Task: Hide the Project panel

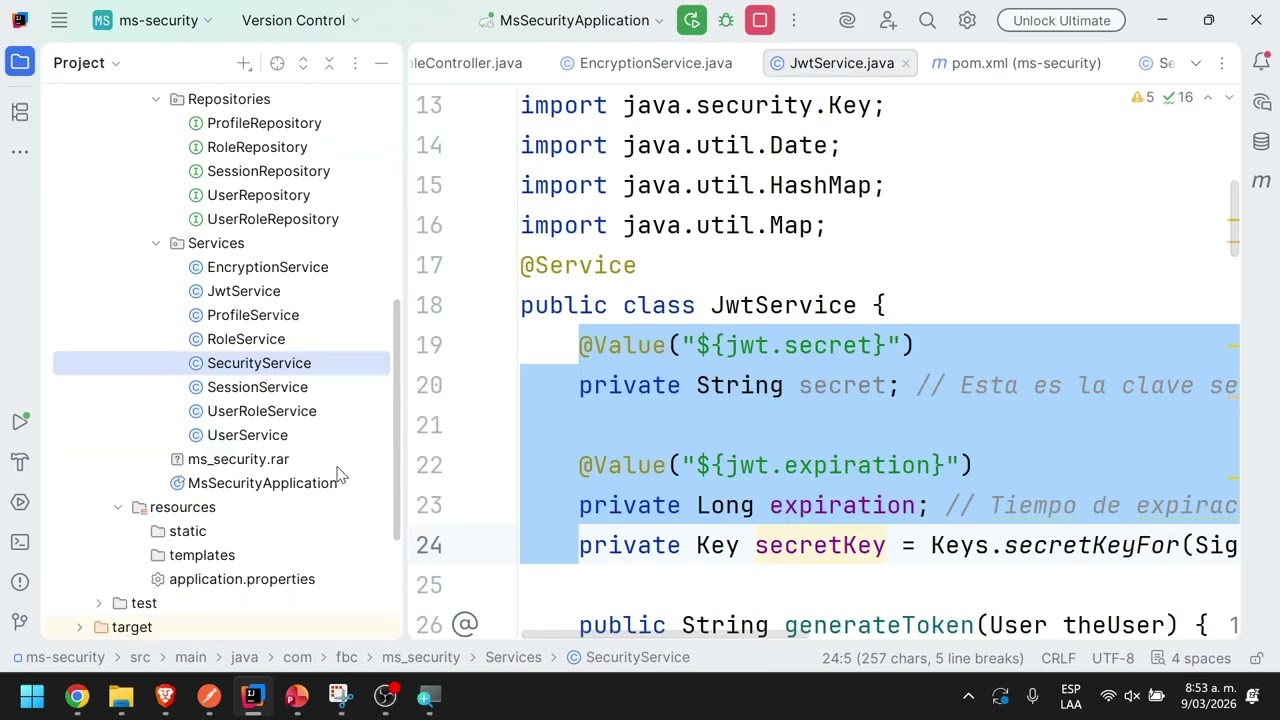Action: [381, 63]
